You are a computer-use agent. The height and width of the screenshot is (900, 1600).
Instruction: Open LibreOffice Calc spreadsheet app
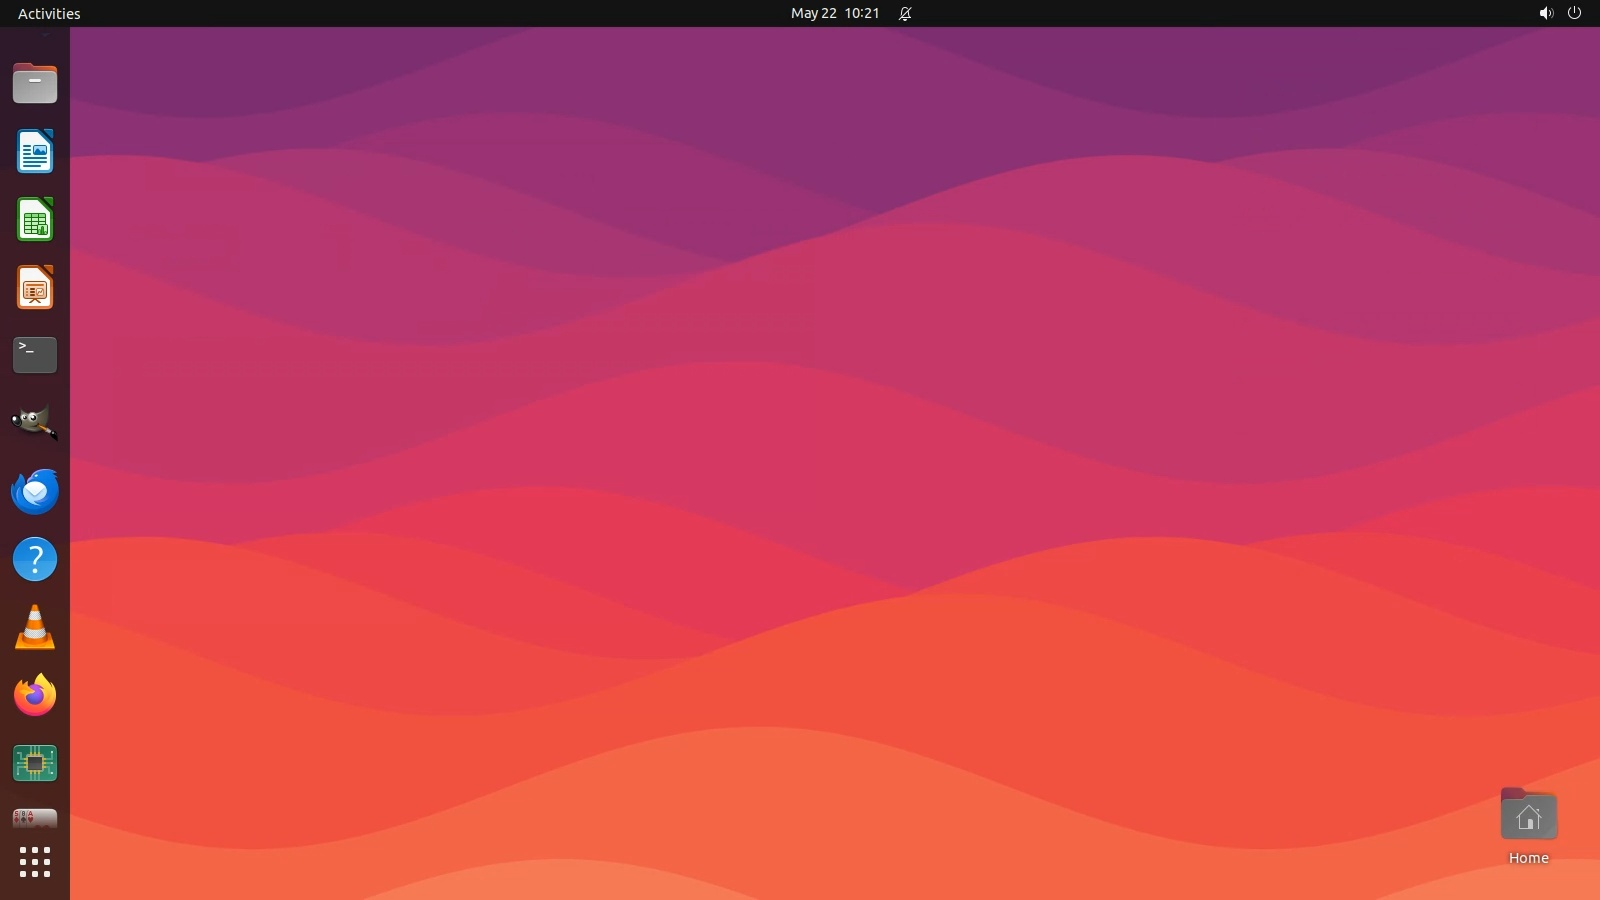[x=35, y=220]
